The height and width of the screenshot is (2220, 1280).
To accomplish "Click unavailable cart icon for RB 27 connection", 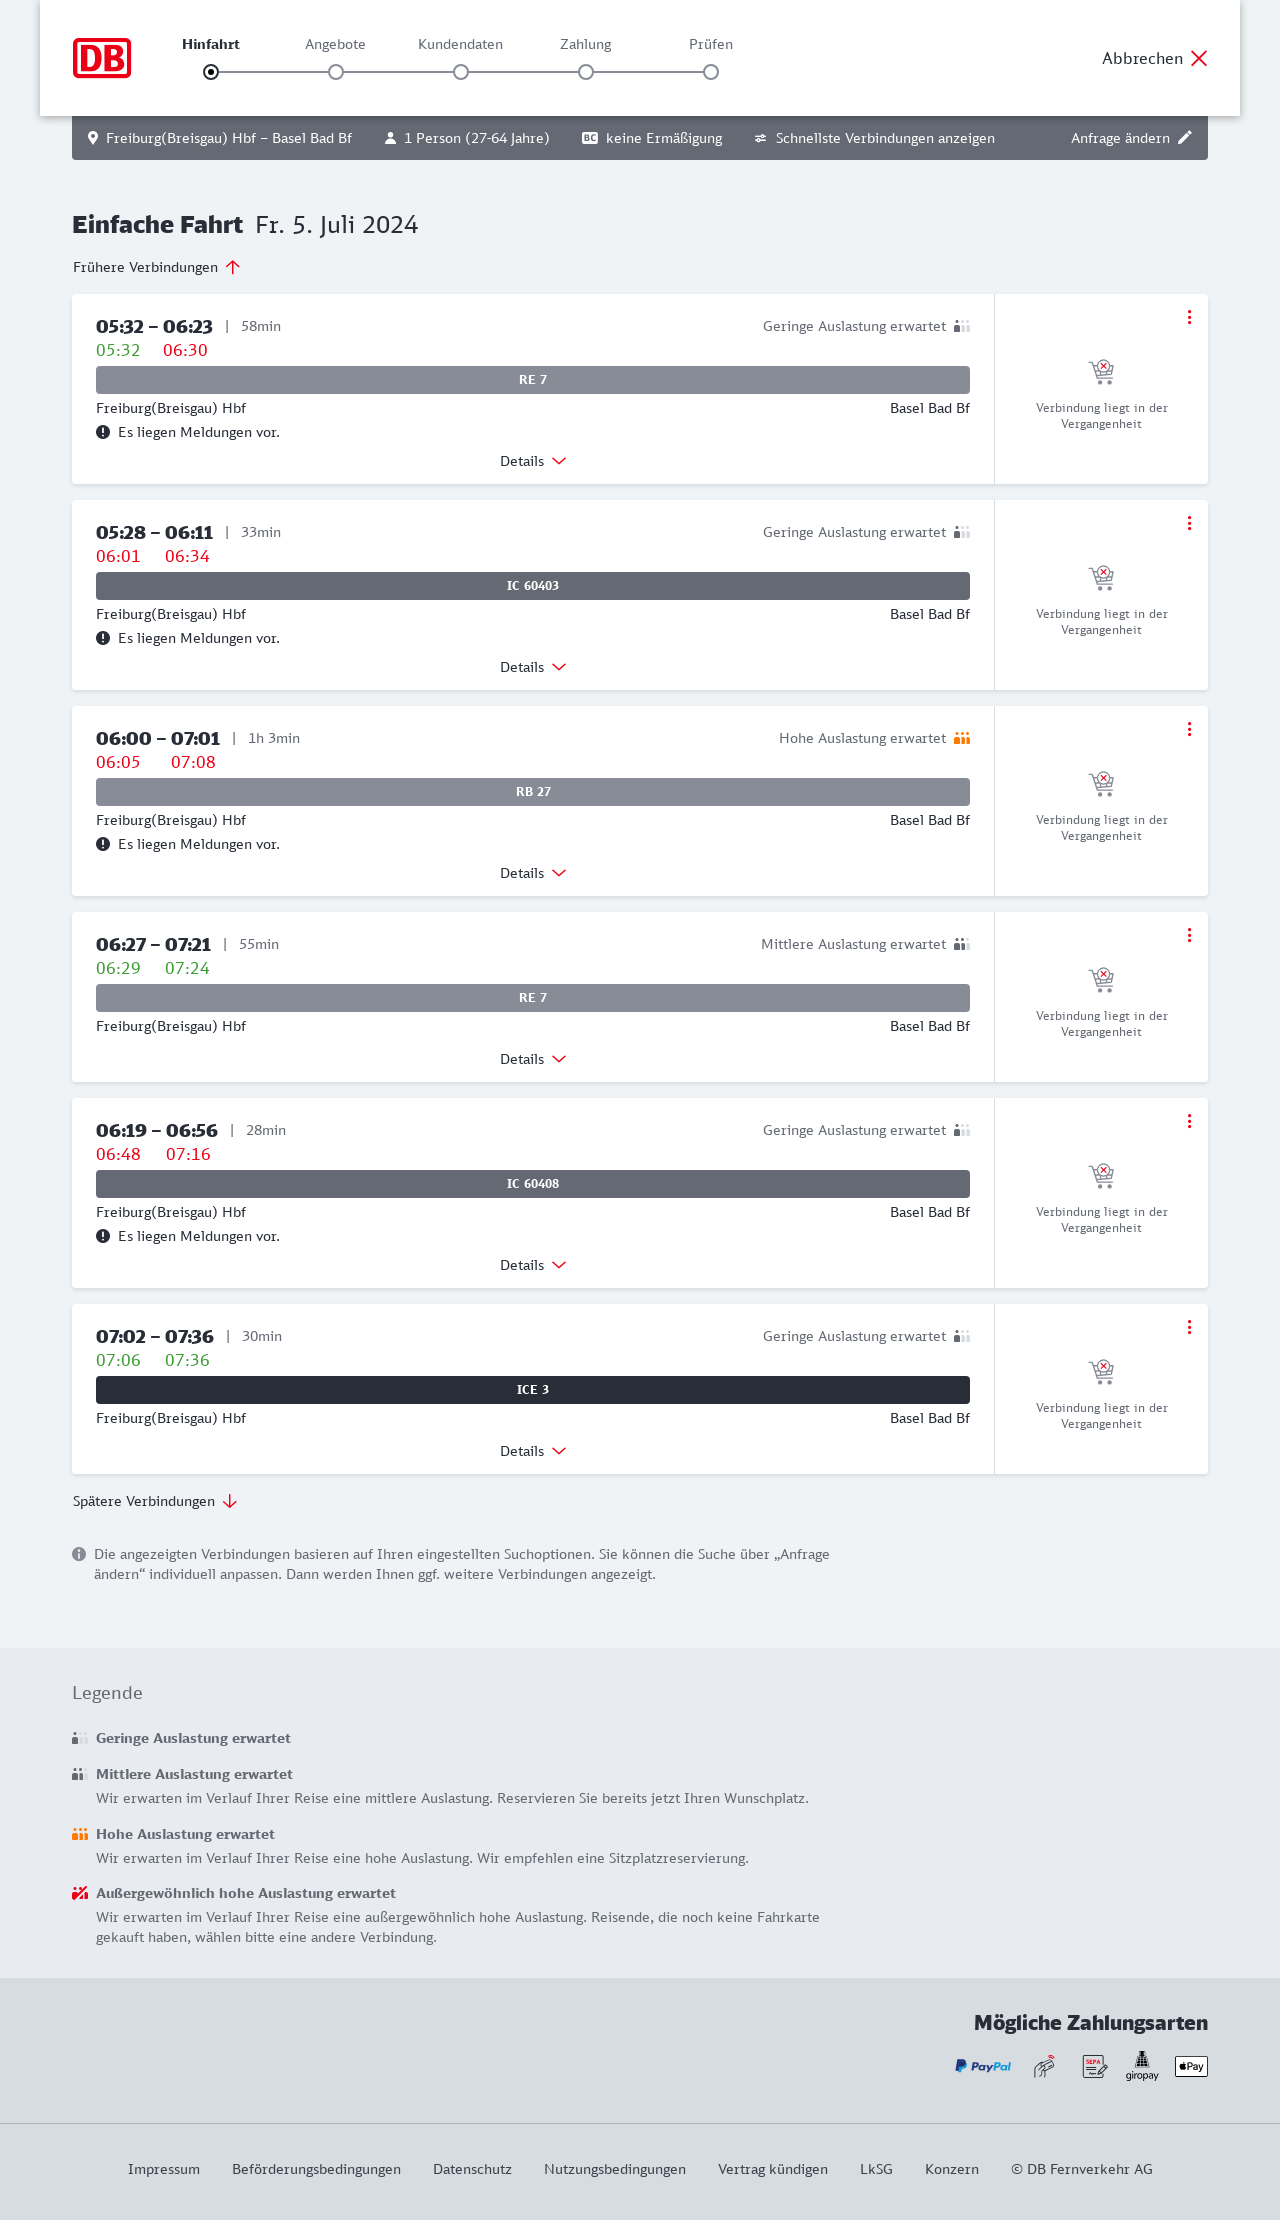I will click(1101, 783).
